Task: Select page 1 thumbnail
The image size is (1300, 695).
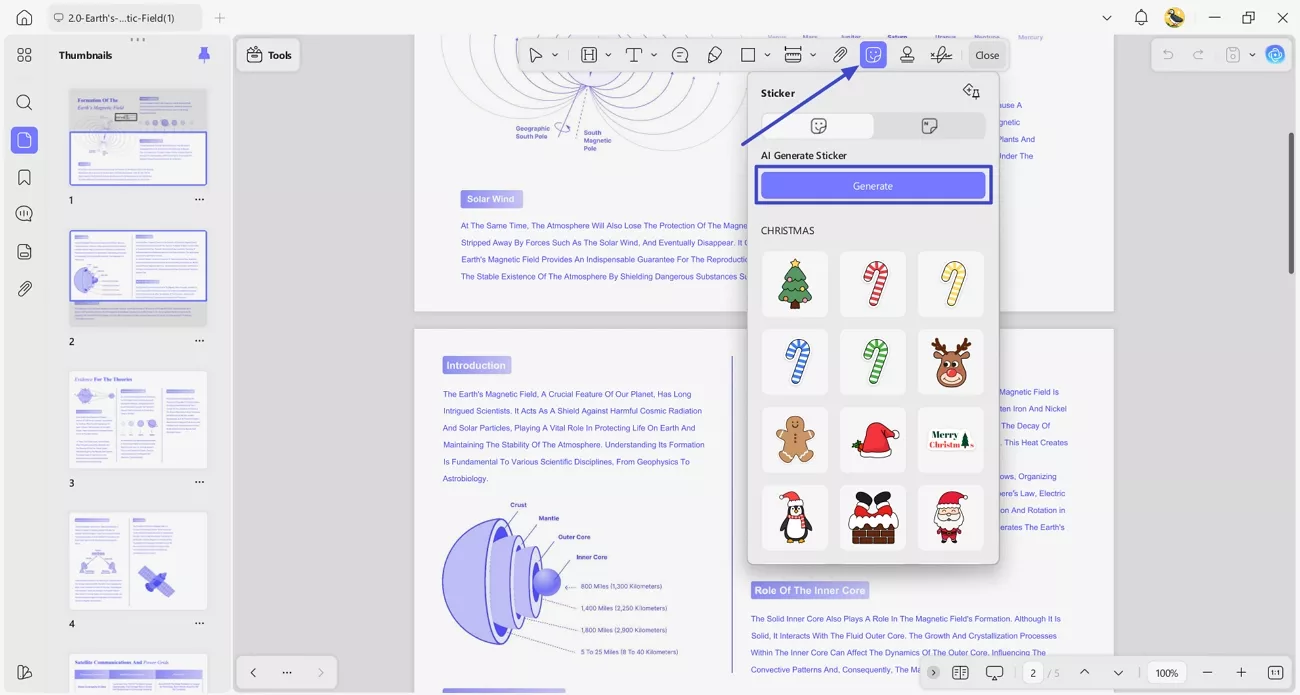Action: point(138,137)
